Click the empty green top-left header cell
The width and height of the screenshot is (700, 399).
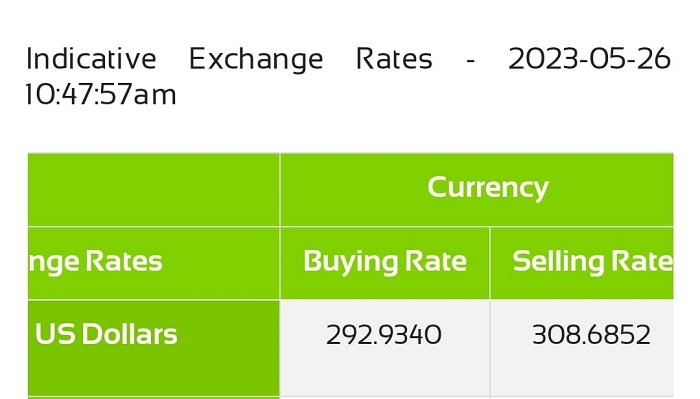(154, 189)
